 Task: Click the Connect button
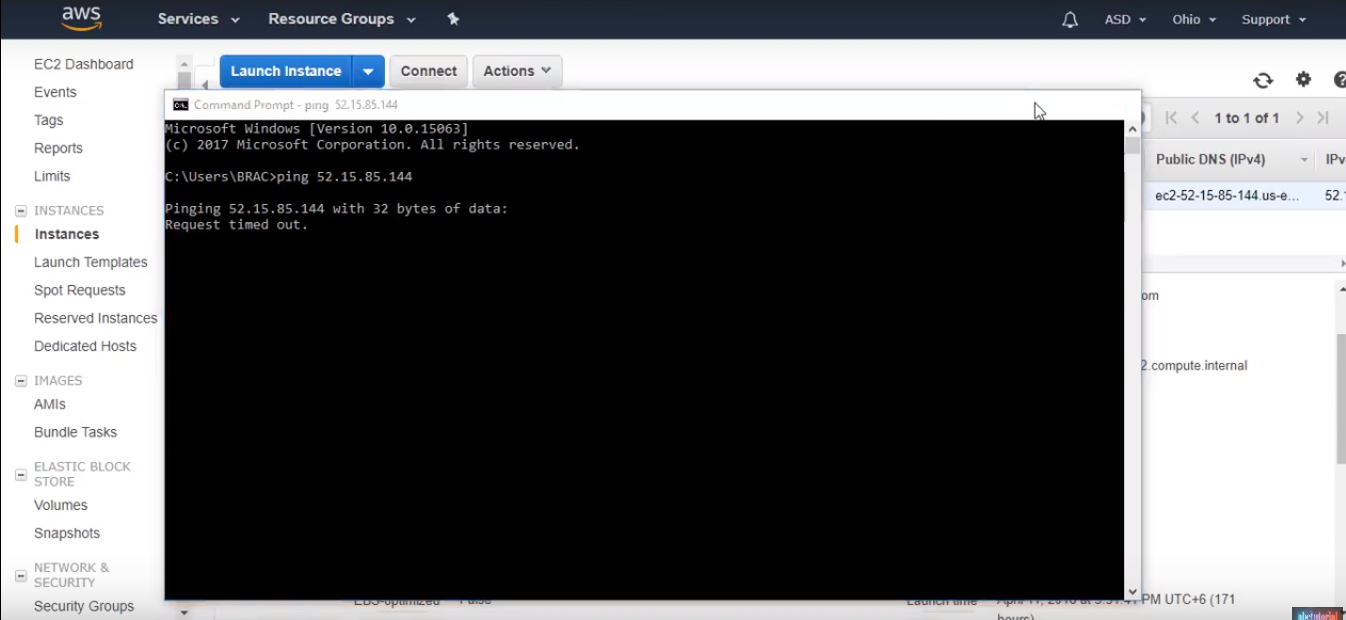(x=428, y=71)
